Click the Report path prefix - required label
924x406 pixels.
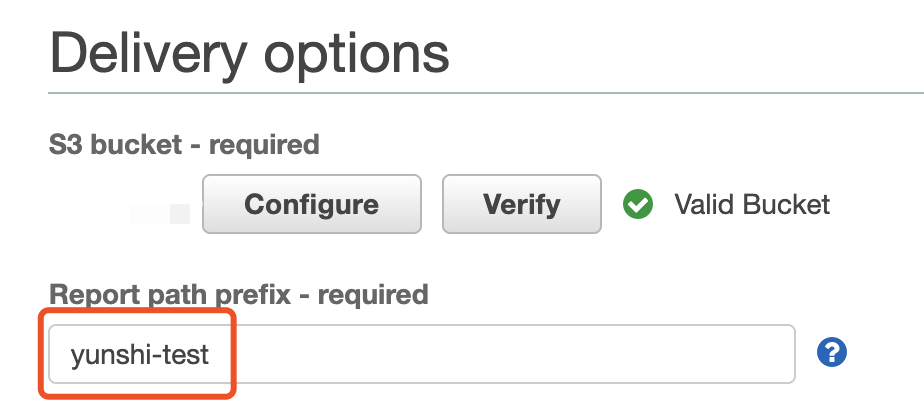[239, 294]
